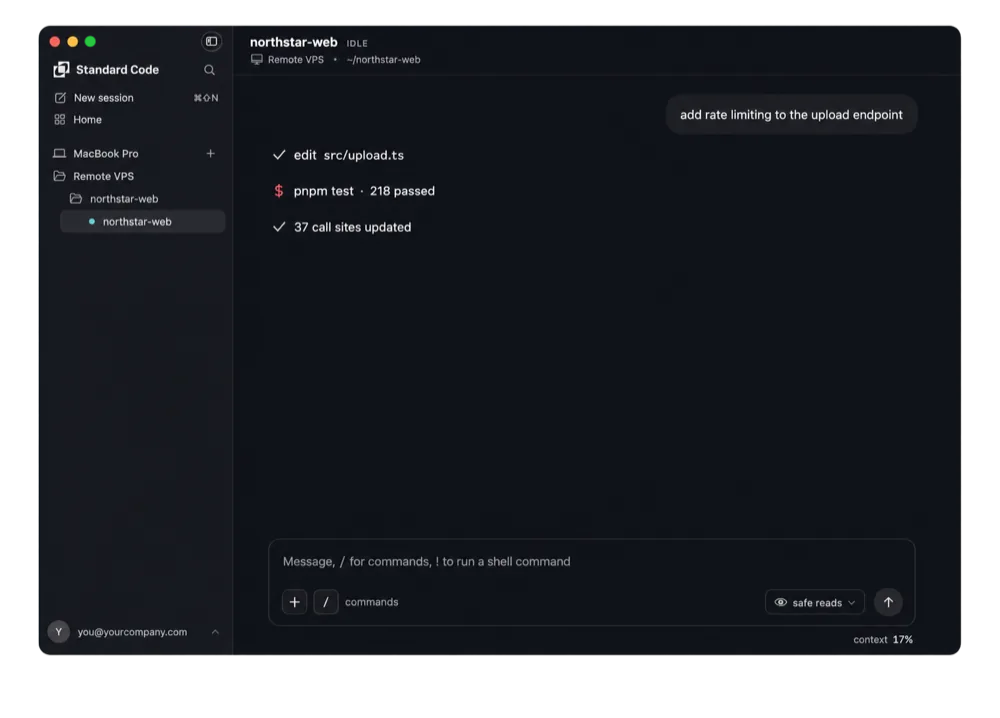Open the safe reads dropdown chevron
Screen dimensions: 1000x718
point(851,603)
